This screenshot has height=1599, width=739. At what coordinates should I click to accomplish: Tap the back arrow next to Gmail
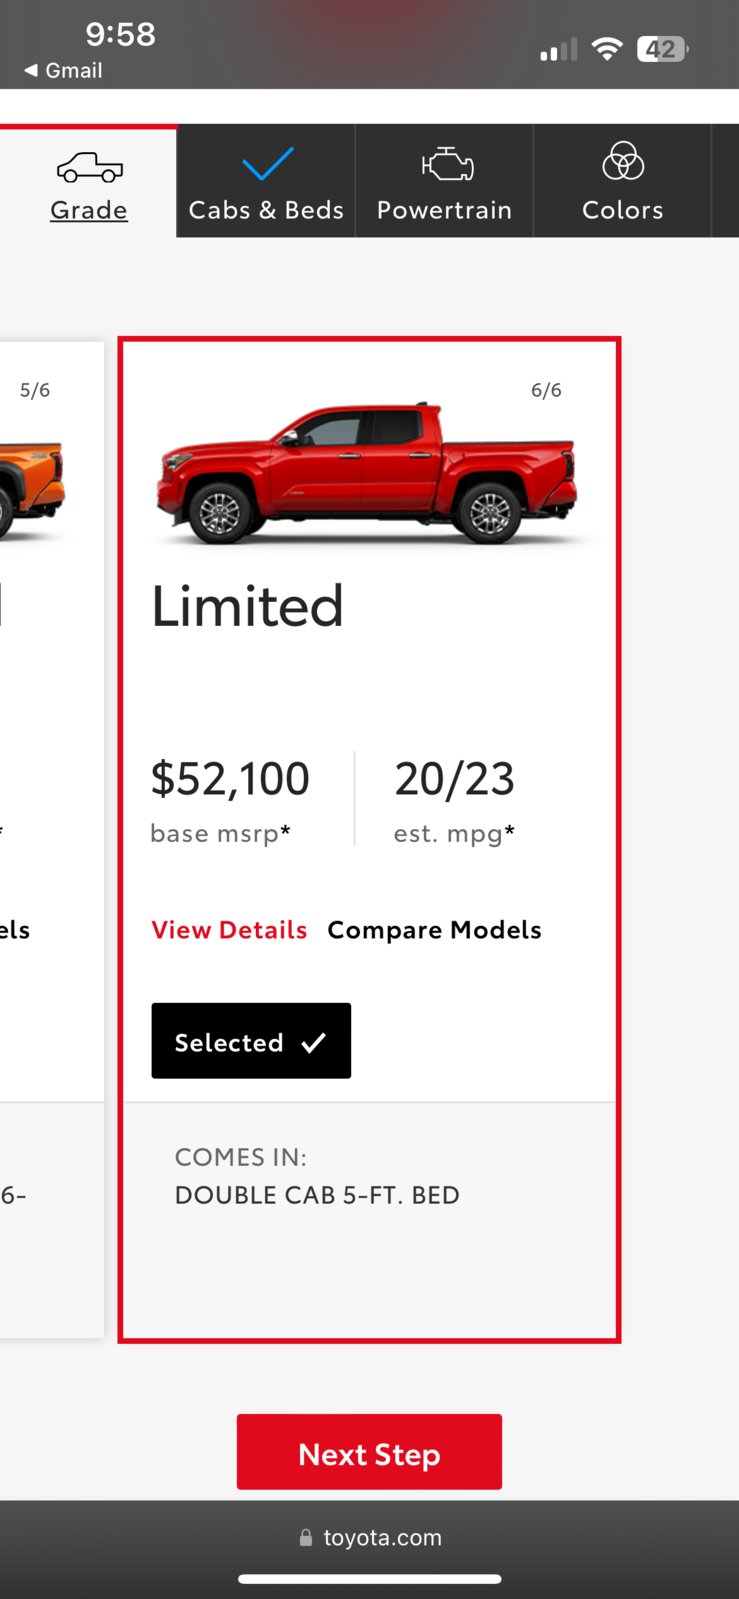click(x=31, y=70)
